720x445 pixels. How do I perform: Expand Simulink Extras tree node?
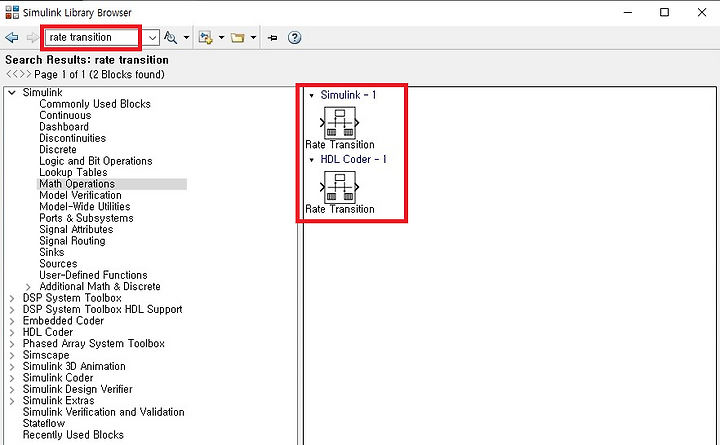[12, 401]
